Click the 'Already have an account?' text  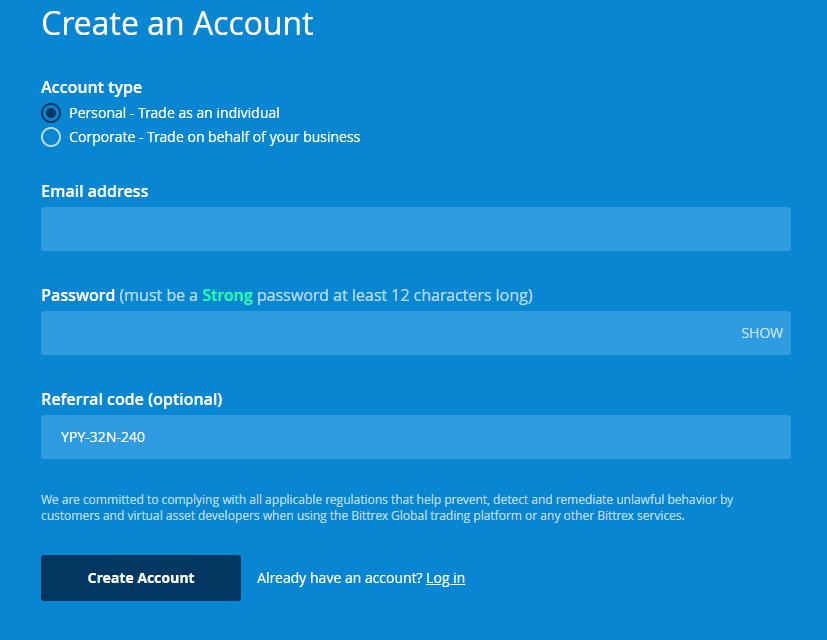pos(340,578)
